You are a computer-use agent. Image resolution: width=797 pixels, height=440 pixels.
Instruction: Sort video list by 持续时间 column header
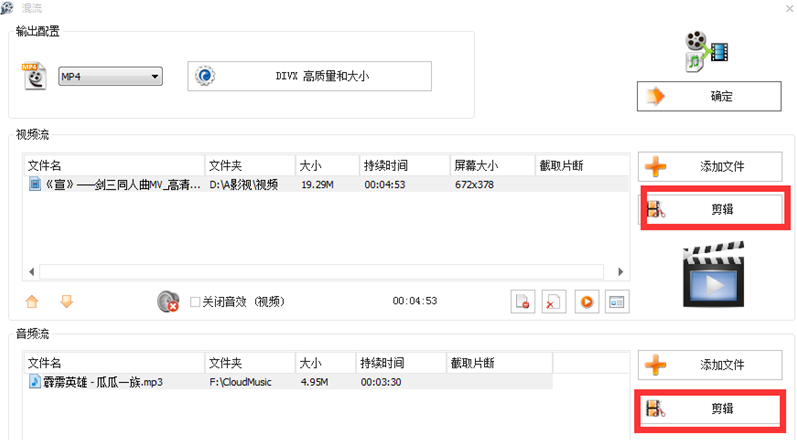[x=403, y=165]
